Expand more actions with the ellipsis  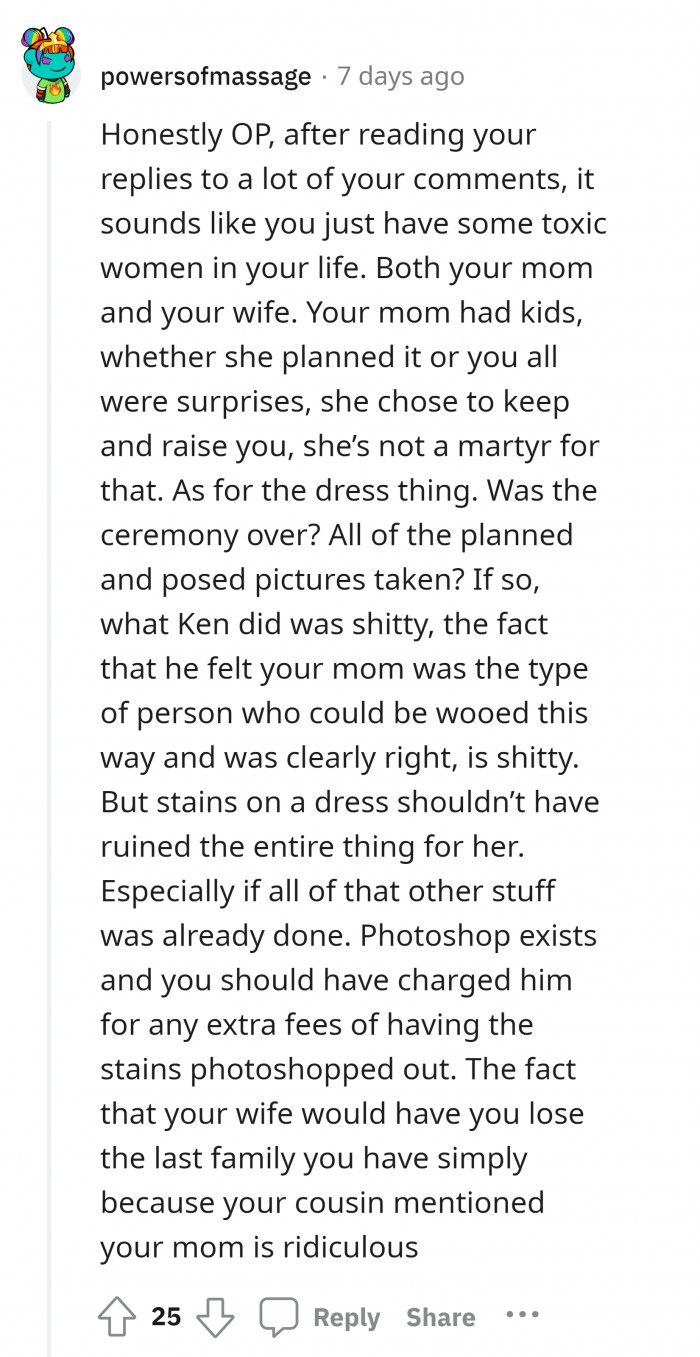coord(524,1317)
